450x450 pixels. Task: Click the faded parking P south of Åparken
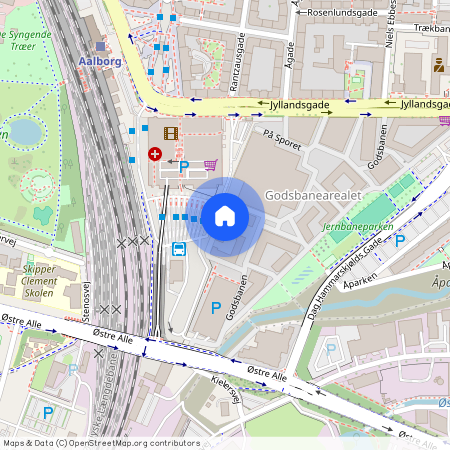(x=331, y=350)
